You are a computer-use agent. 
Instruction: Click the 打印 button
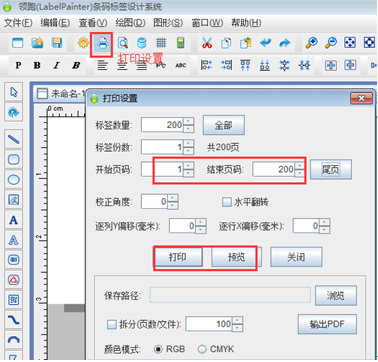click(x=178, y=257)
